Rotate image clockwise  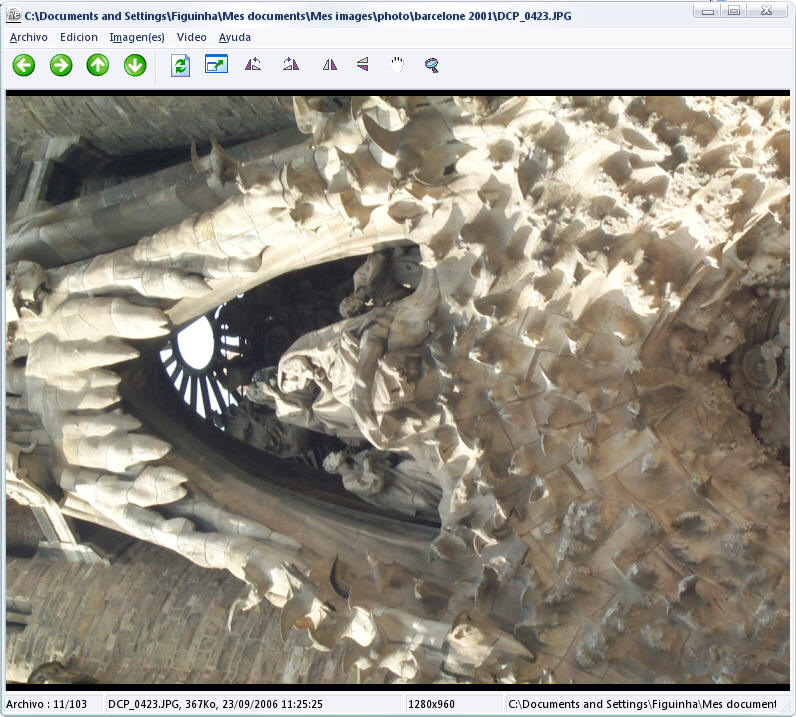tap(291, 64)
